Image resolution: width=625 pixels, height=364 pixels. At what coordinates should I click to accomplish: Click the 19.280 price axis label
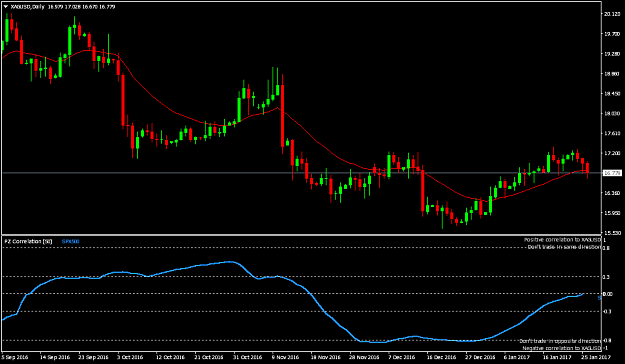(x=612, y=54)
